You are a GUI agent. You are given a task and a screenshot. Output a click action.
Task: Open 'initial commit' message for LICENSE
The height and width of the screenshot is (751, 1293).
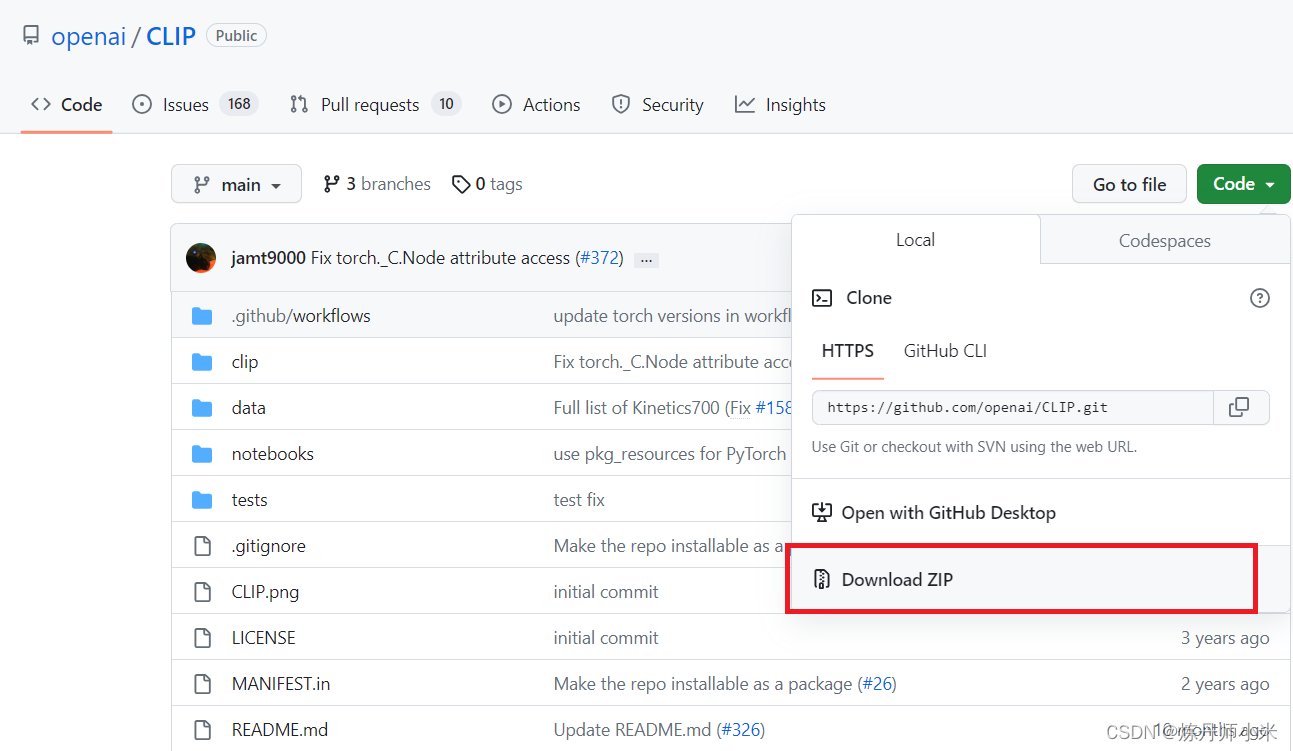(606, 638)
